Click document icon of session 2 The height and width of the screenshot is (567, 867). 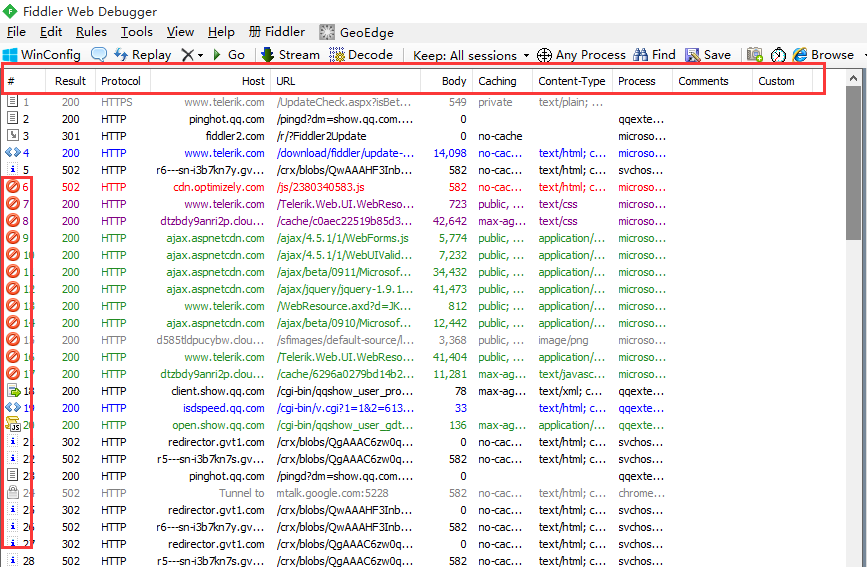(12, 118)
